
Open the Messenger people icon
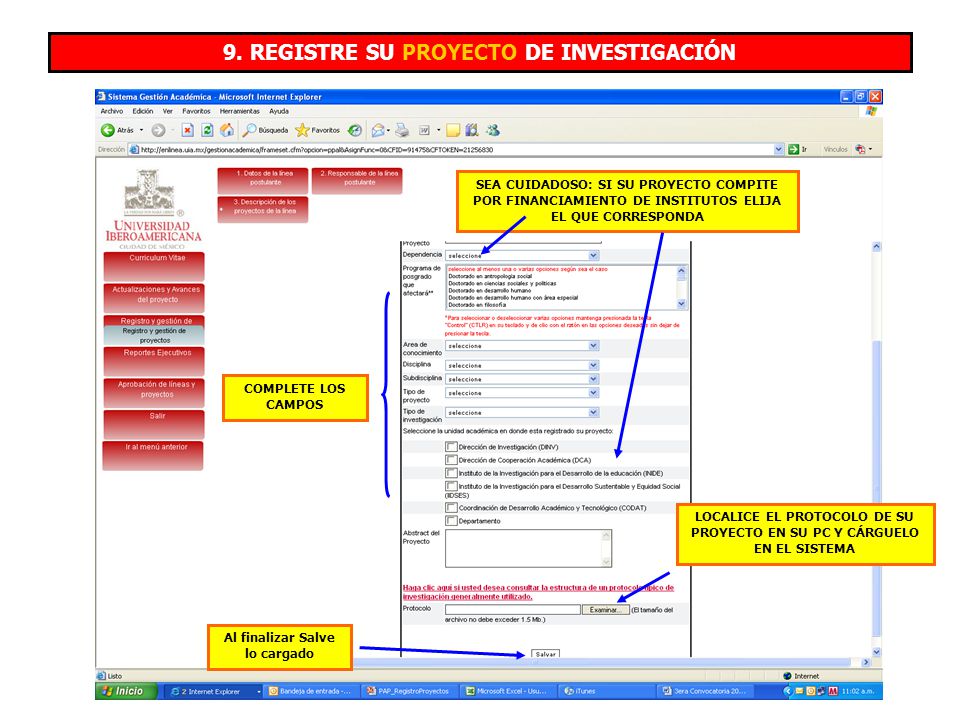[x=493, y=130]
